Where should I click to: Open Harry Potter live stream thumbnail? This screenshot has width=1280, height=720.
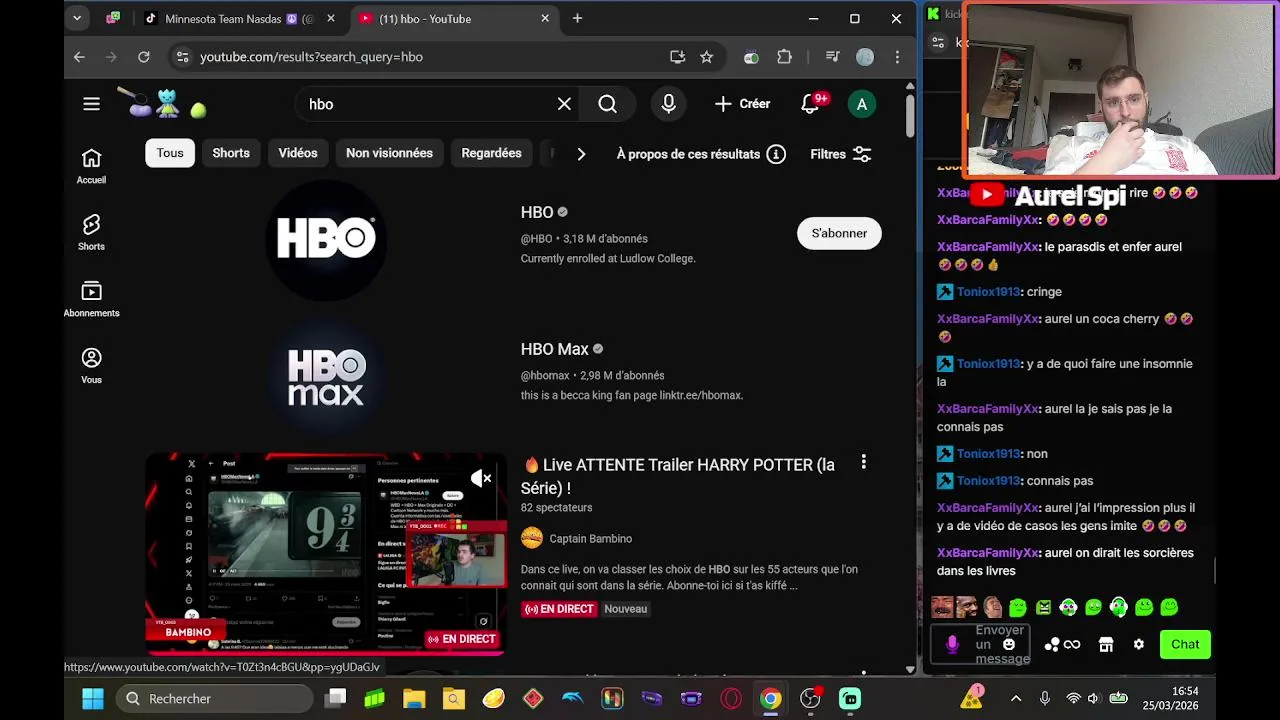point(326,554)
